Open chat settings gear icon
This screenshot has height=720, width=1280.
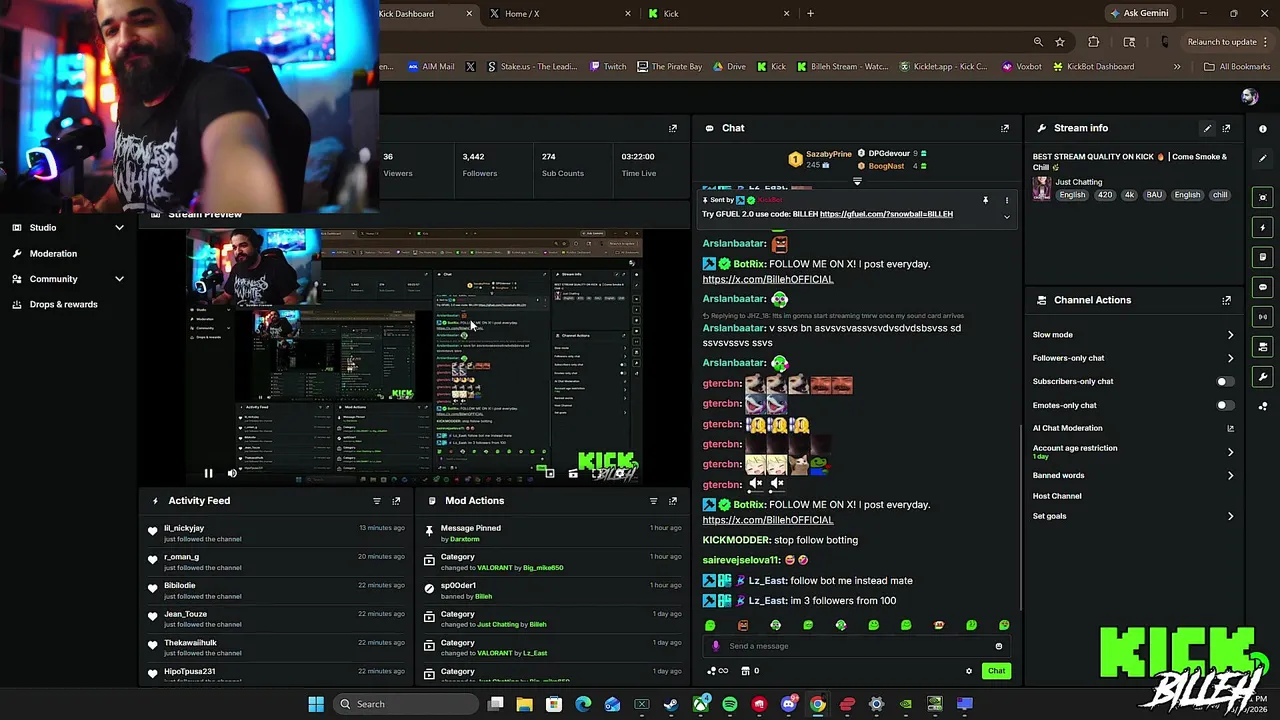tap(968, 671)
